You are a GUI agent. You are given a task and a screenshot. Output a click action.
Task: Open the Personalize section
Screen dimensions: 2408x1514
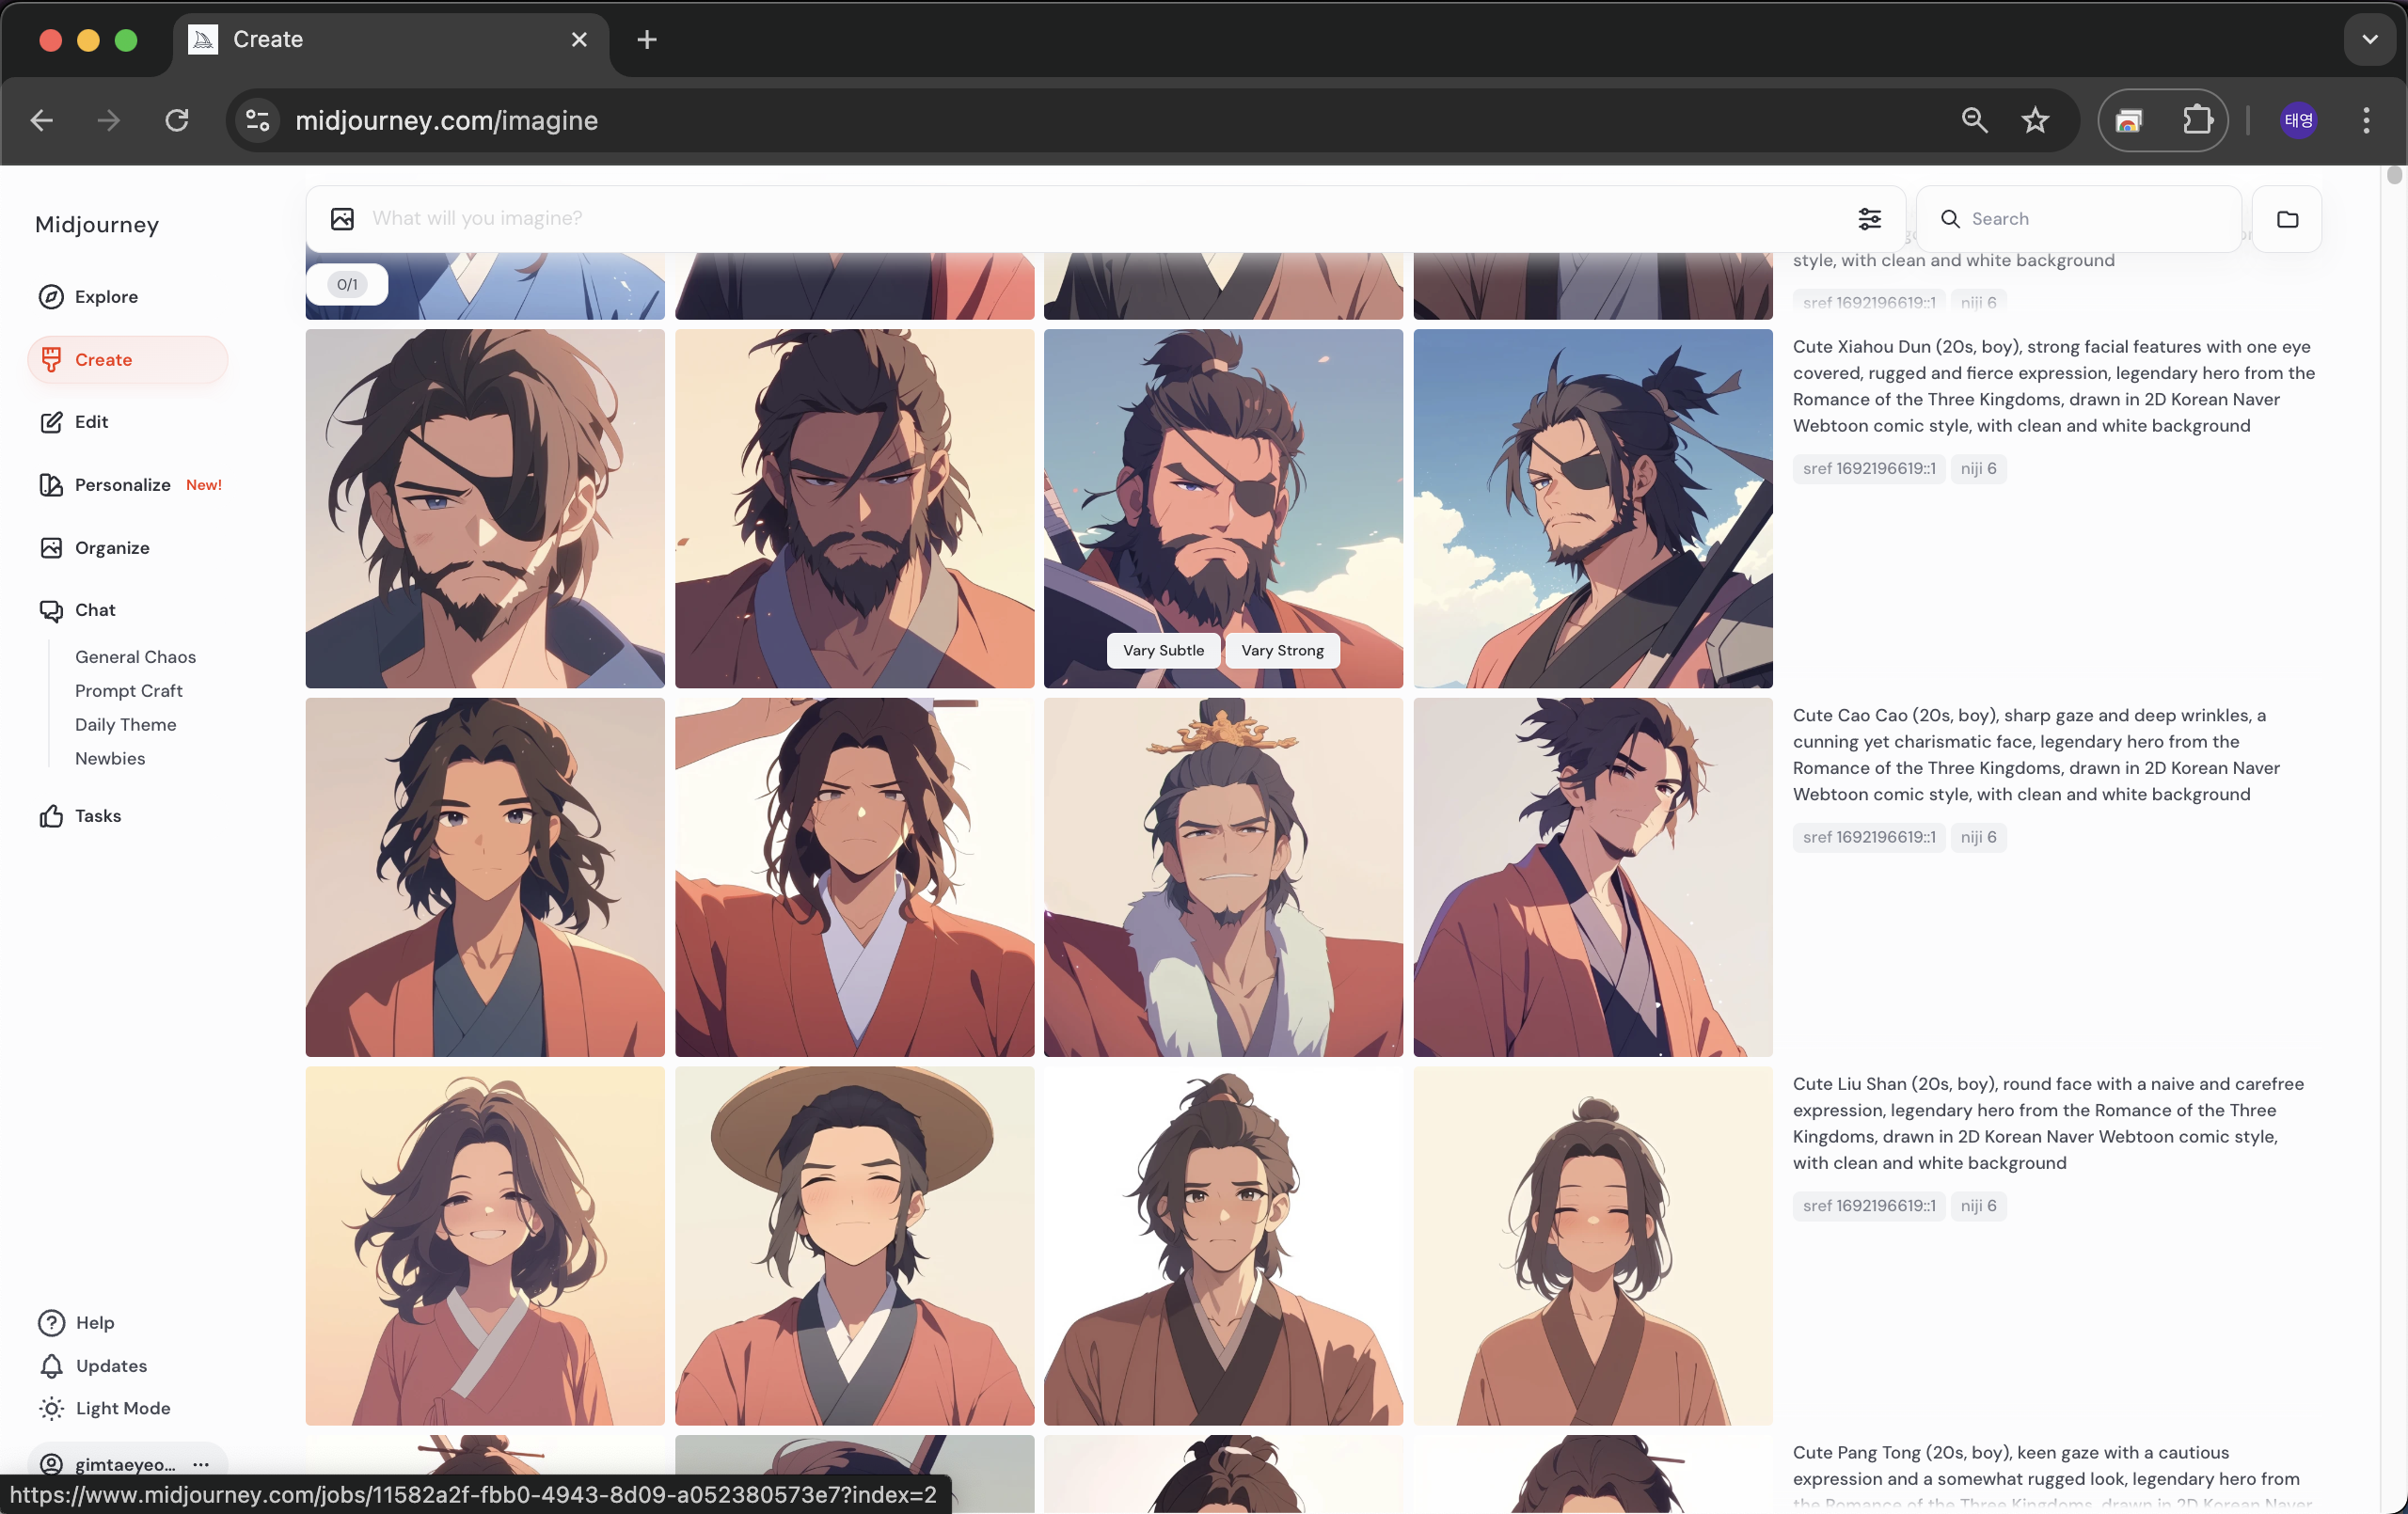point(129,485)
